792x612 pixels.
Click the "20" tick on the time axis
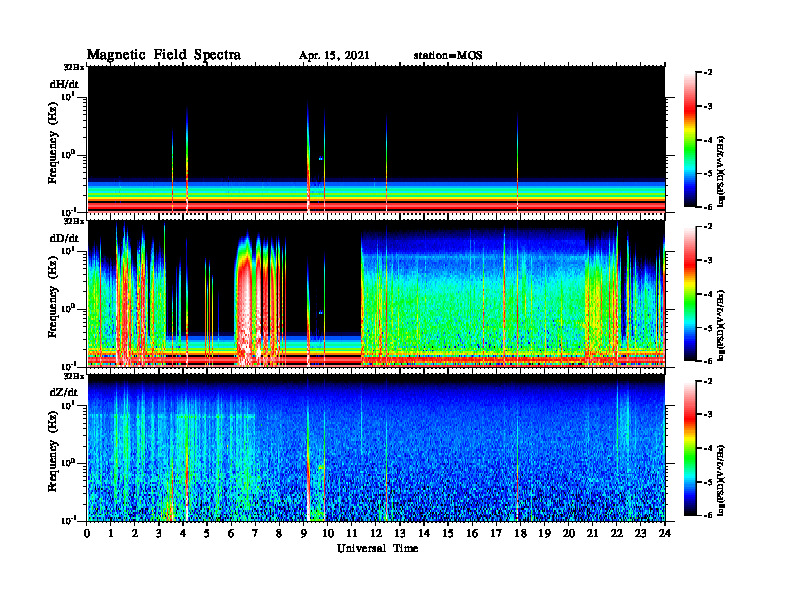point(568,533)
